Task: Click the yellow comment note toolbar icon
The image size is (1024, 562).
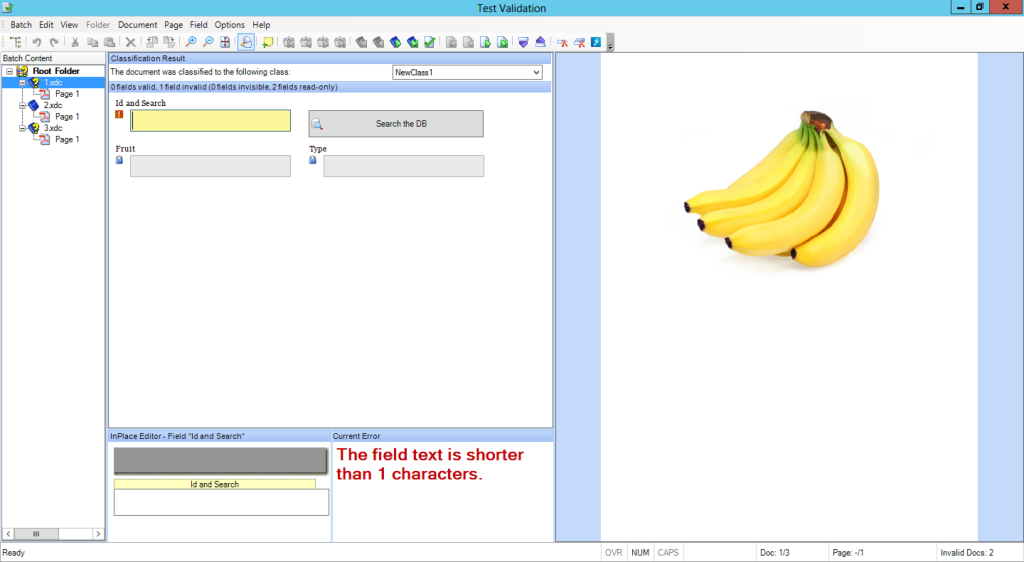Action: coord(267,42)
